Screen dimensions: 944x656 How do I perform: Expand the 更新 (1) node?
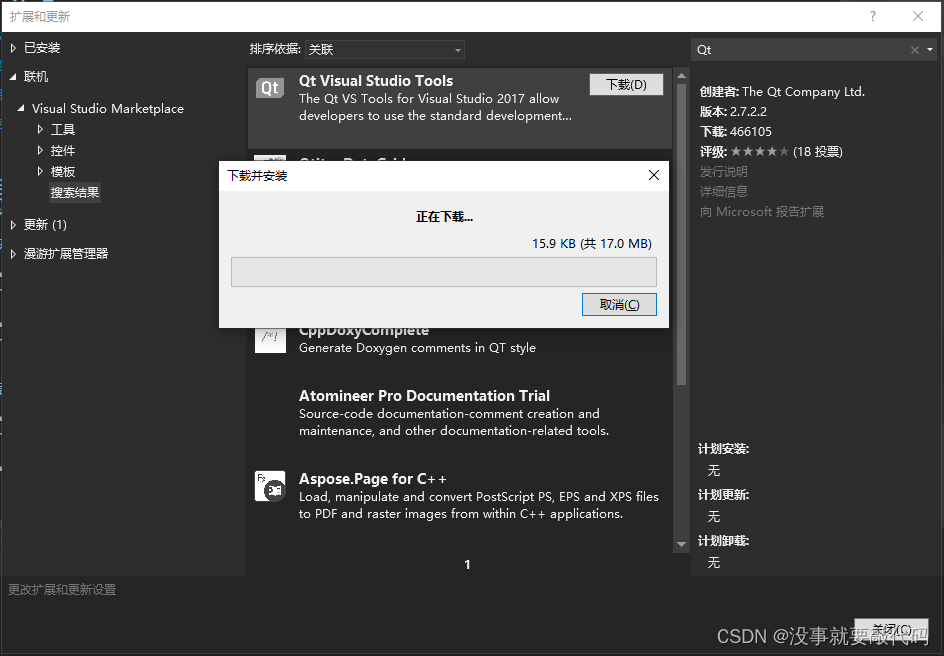[13, 225]
